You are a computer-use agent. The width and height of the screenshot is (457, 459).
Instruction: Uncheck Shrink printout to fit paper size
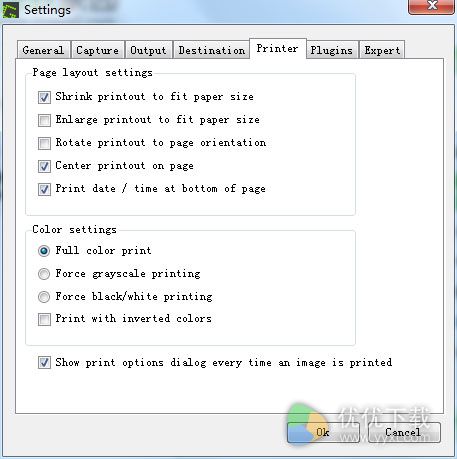point(44,97)
